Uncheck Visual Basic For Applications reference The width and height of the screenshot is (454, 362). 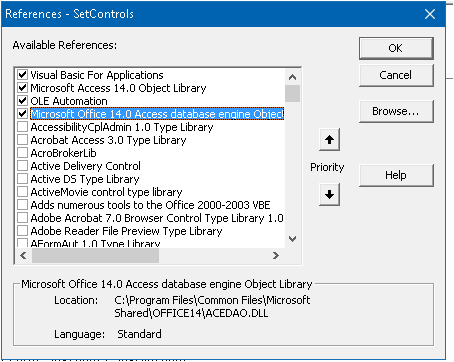click(22, 75)
